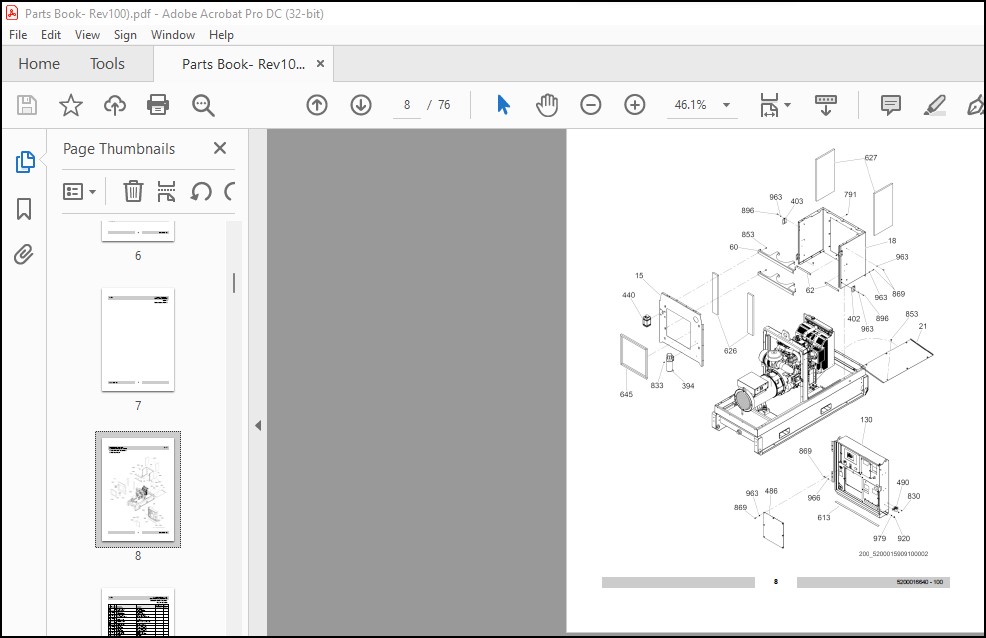Click part label 626 in the diagram
This screenshot has height=638, width=986.
(730, 351)
